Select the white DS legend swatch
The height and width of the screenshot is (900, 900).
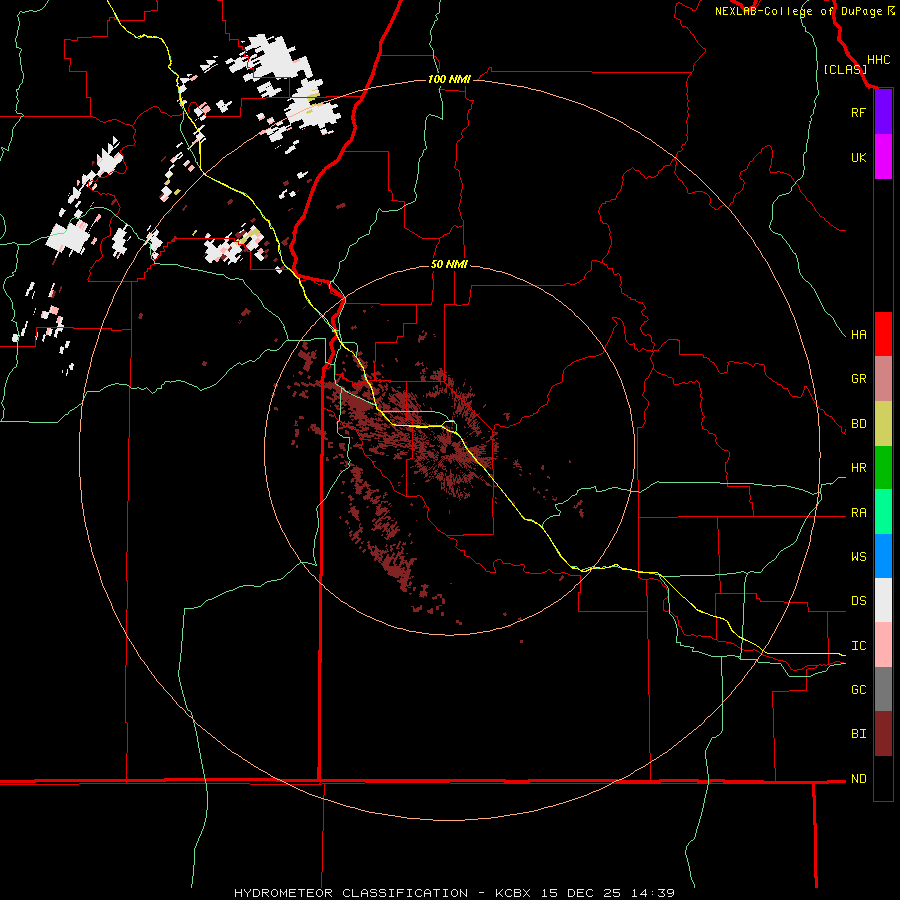point(883,600)
